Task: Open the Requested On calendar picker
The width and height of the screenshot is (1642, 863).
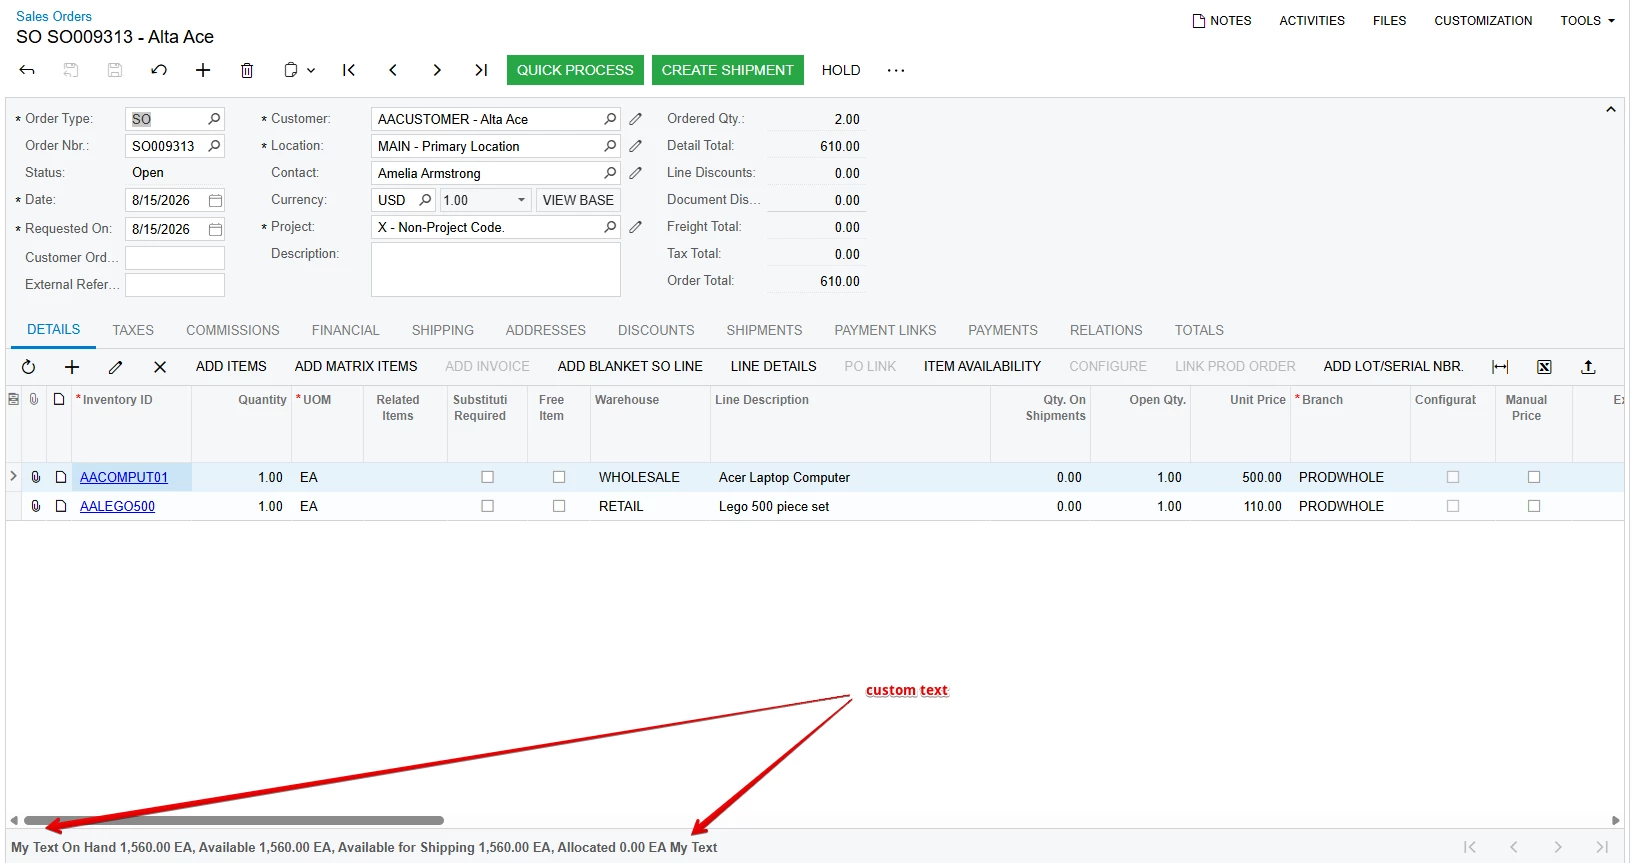Action: point(215,229)
